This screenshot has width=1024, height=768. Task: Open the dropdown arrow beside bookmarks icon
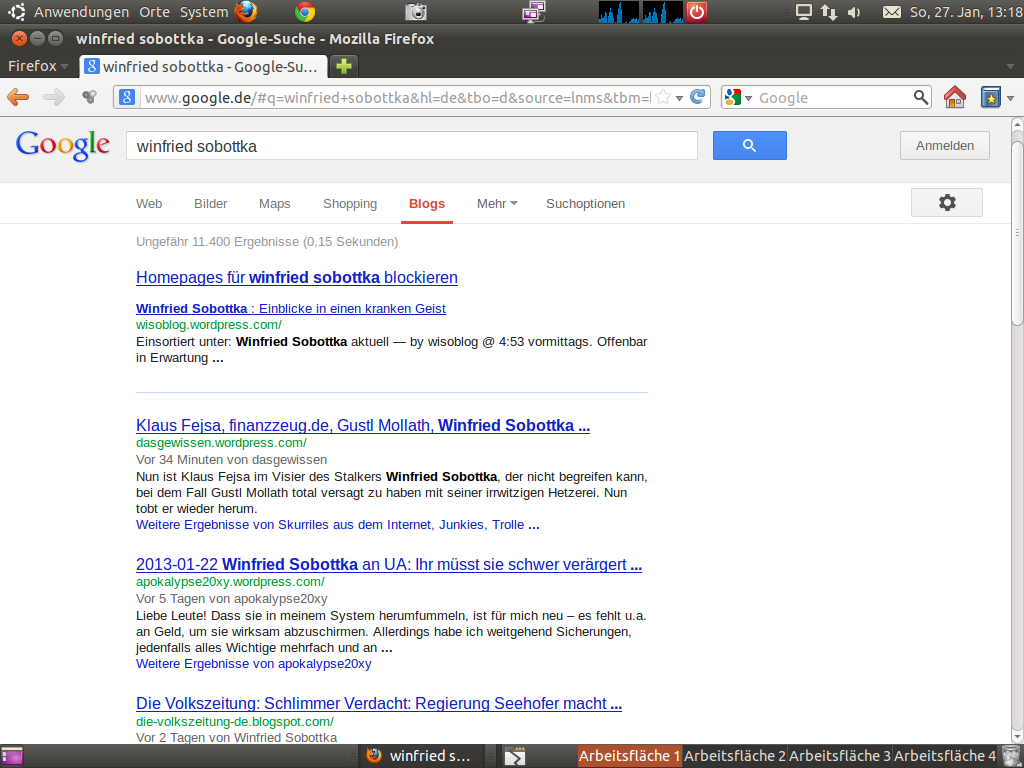click(1011, 98)
